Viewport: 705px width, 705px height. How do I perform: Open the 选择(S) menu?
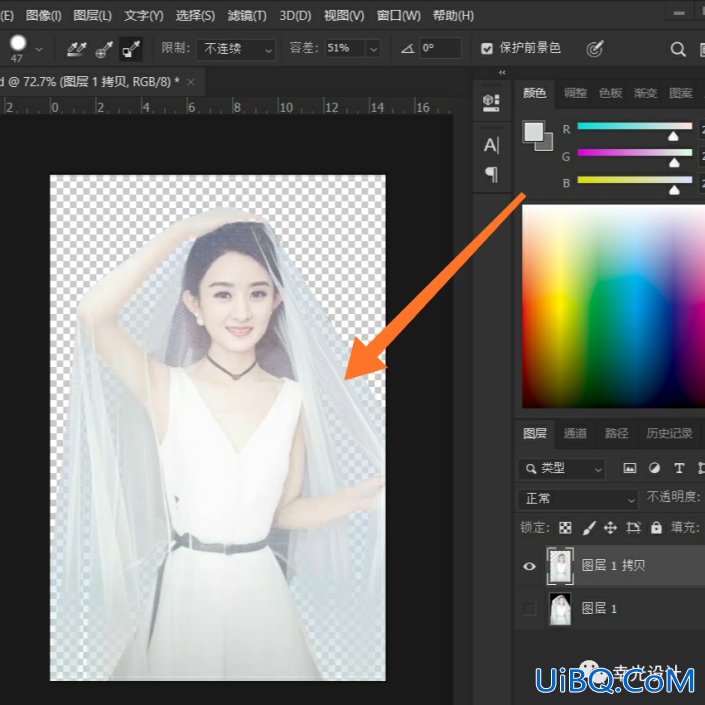[195, 16]
